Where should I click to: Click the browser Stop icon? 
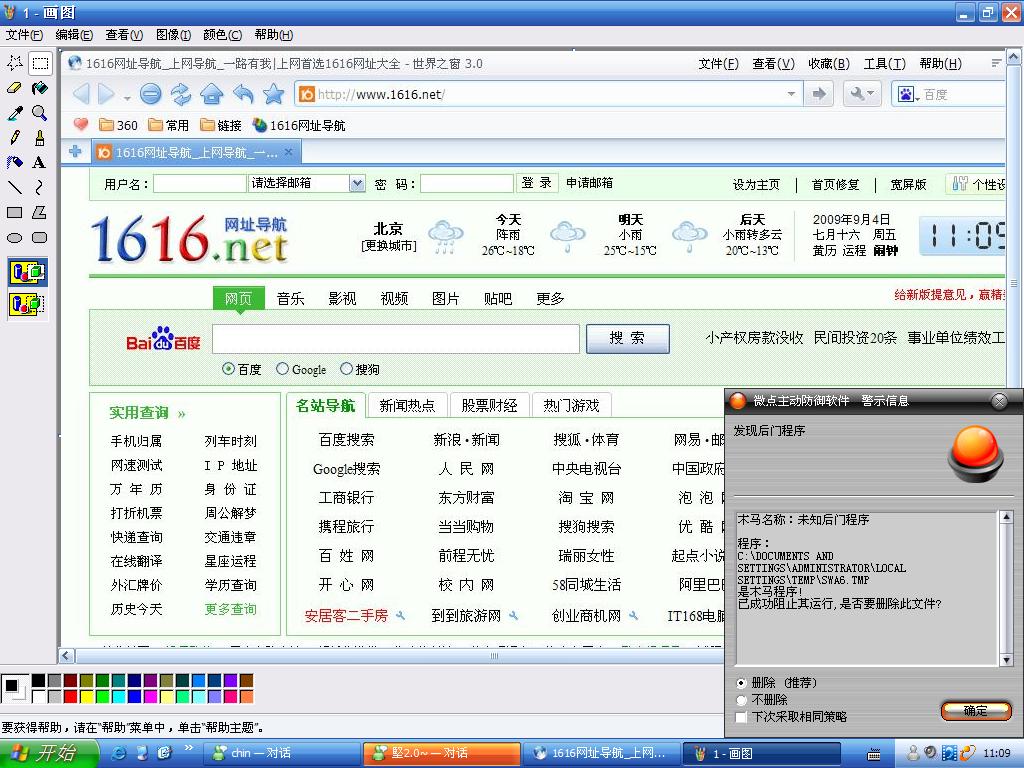[150, 95]
